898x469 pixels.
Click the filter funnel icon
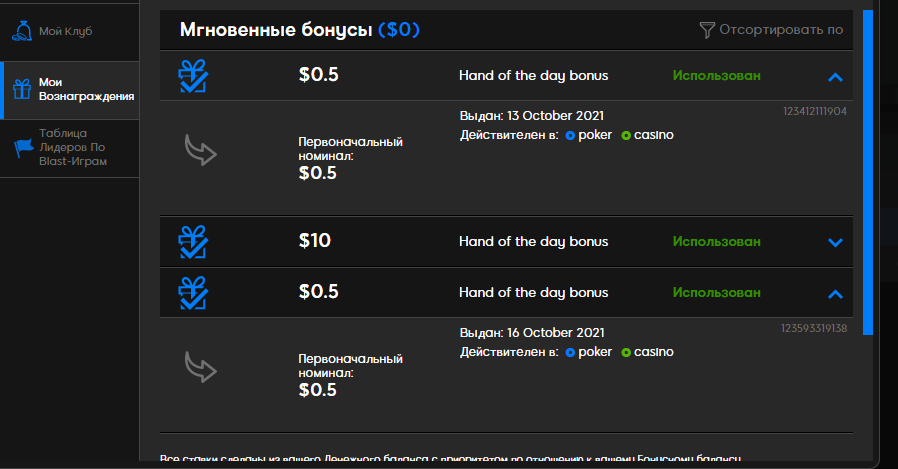coord(707,30)
